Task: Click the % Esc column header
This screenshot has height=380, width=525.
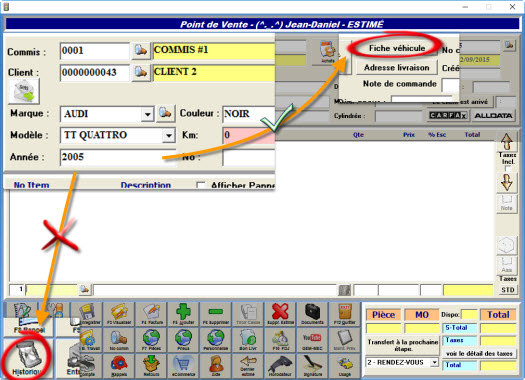Action: (437, 135)
